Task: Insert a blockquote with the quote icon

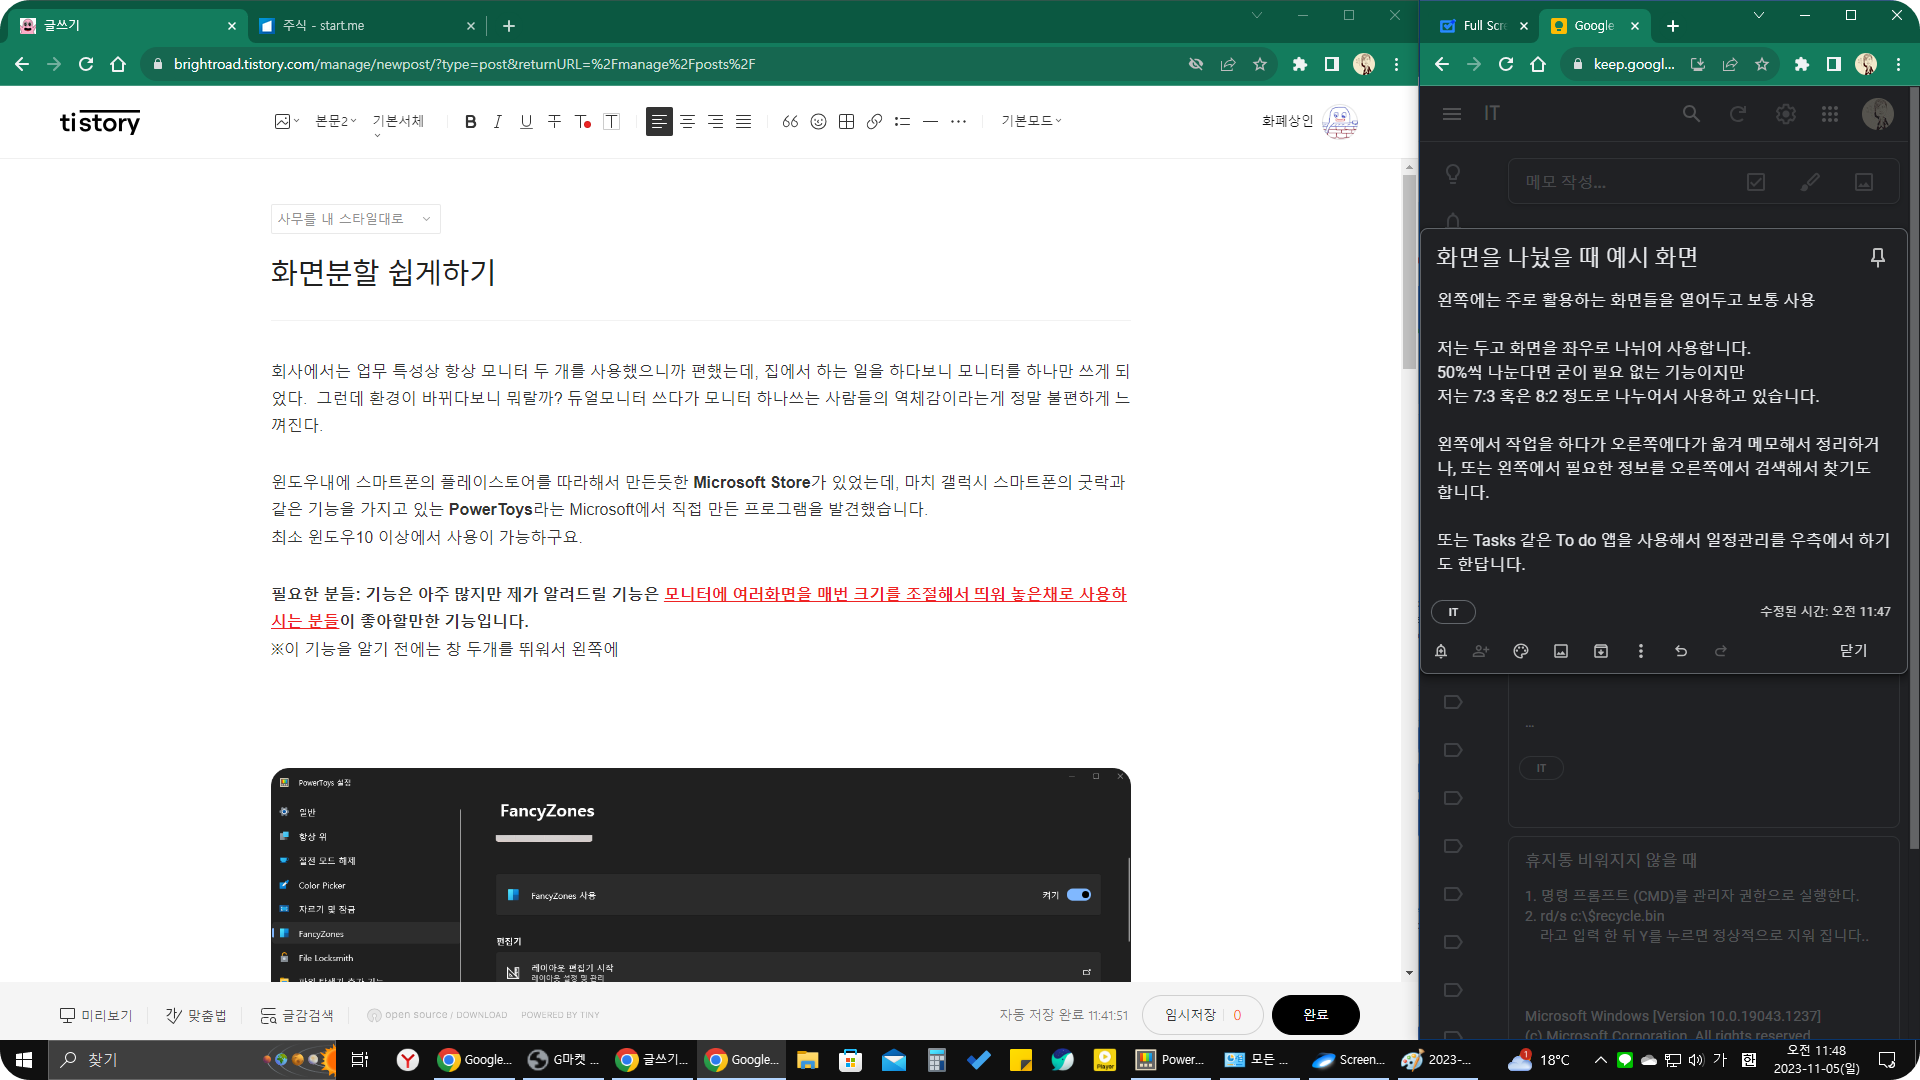Action: pos(790,121)
